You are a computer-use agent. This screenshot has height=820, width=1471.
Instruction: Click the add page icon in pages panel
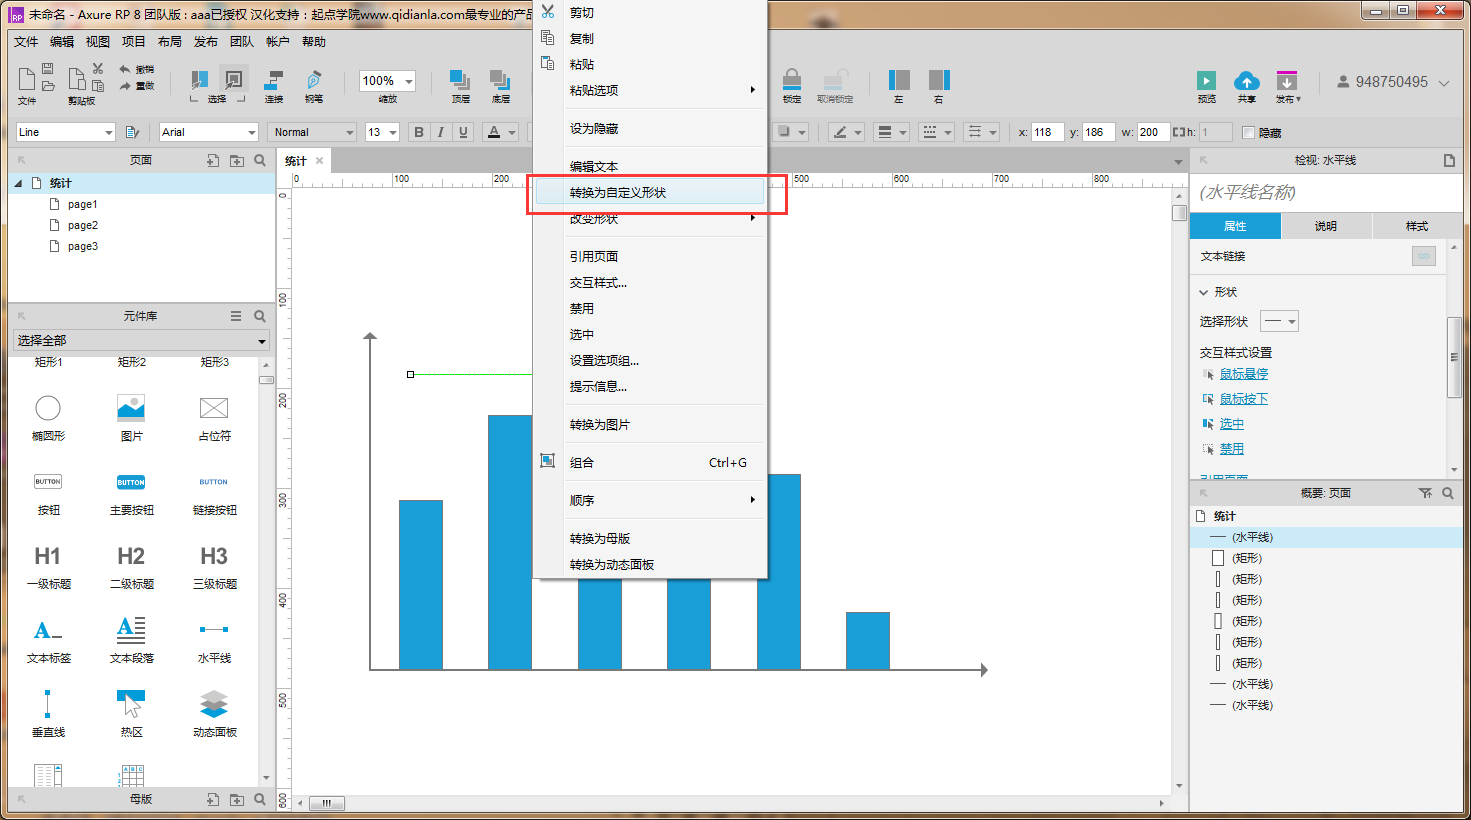(213, 160)
